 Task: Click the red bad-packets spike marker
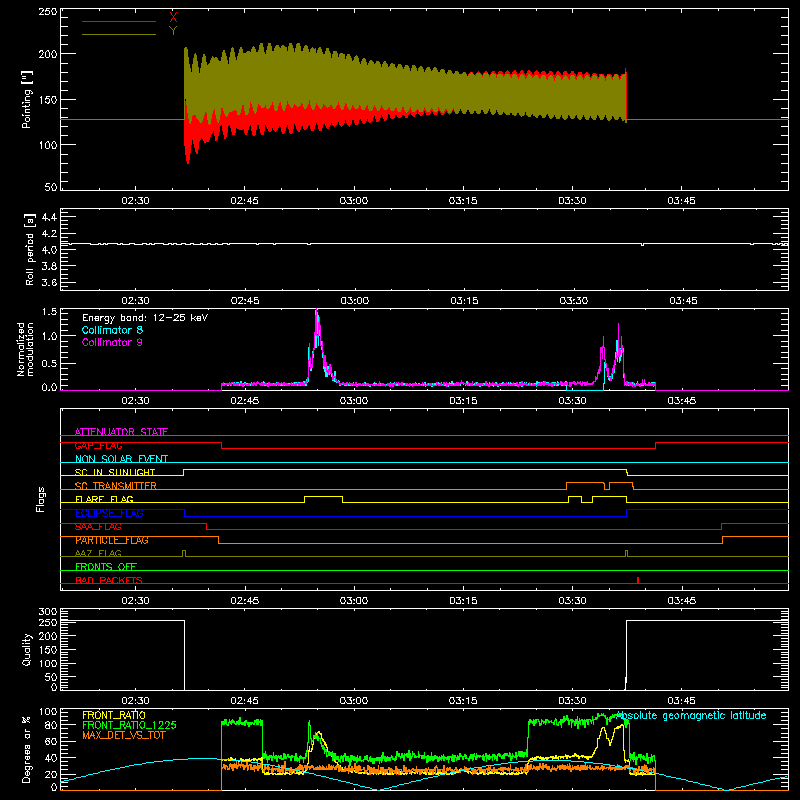coord(638,580)
